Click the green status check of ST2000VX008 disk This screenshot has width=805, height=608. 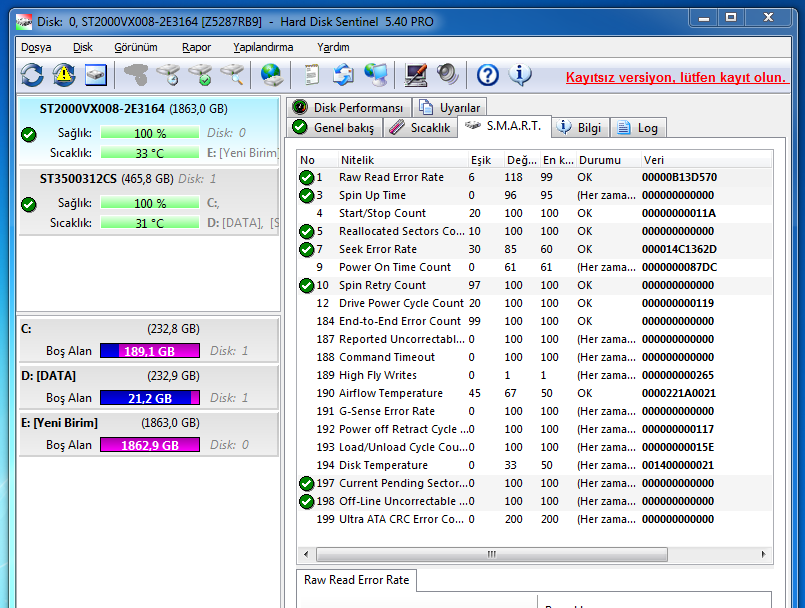point(29,135)
